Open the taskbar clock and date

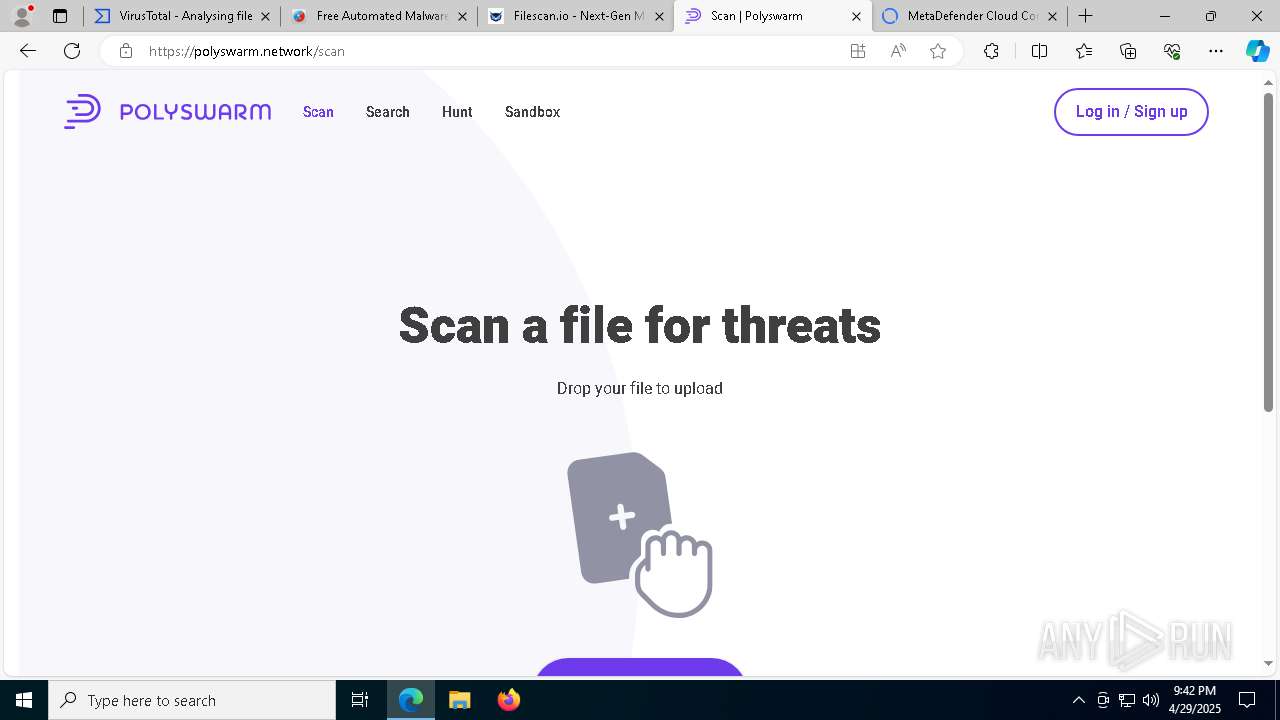pos(1194,700)
